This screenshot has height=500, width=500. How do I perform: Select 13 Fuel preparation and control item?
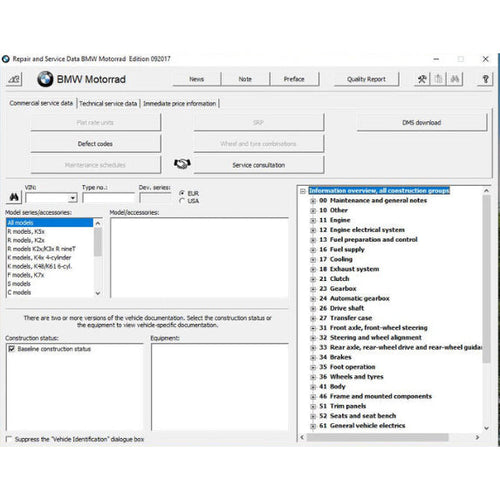click(368, 240)
